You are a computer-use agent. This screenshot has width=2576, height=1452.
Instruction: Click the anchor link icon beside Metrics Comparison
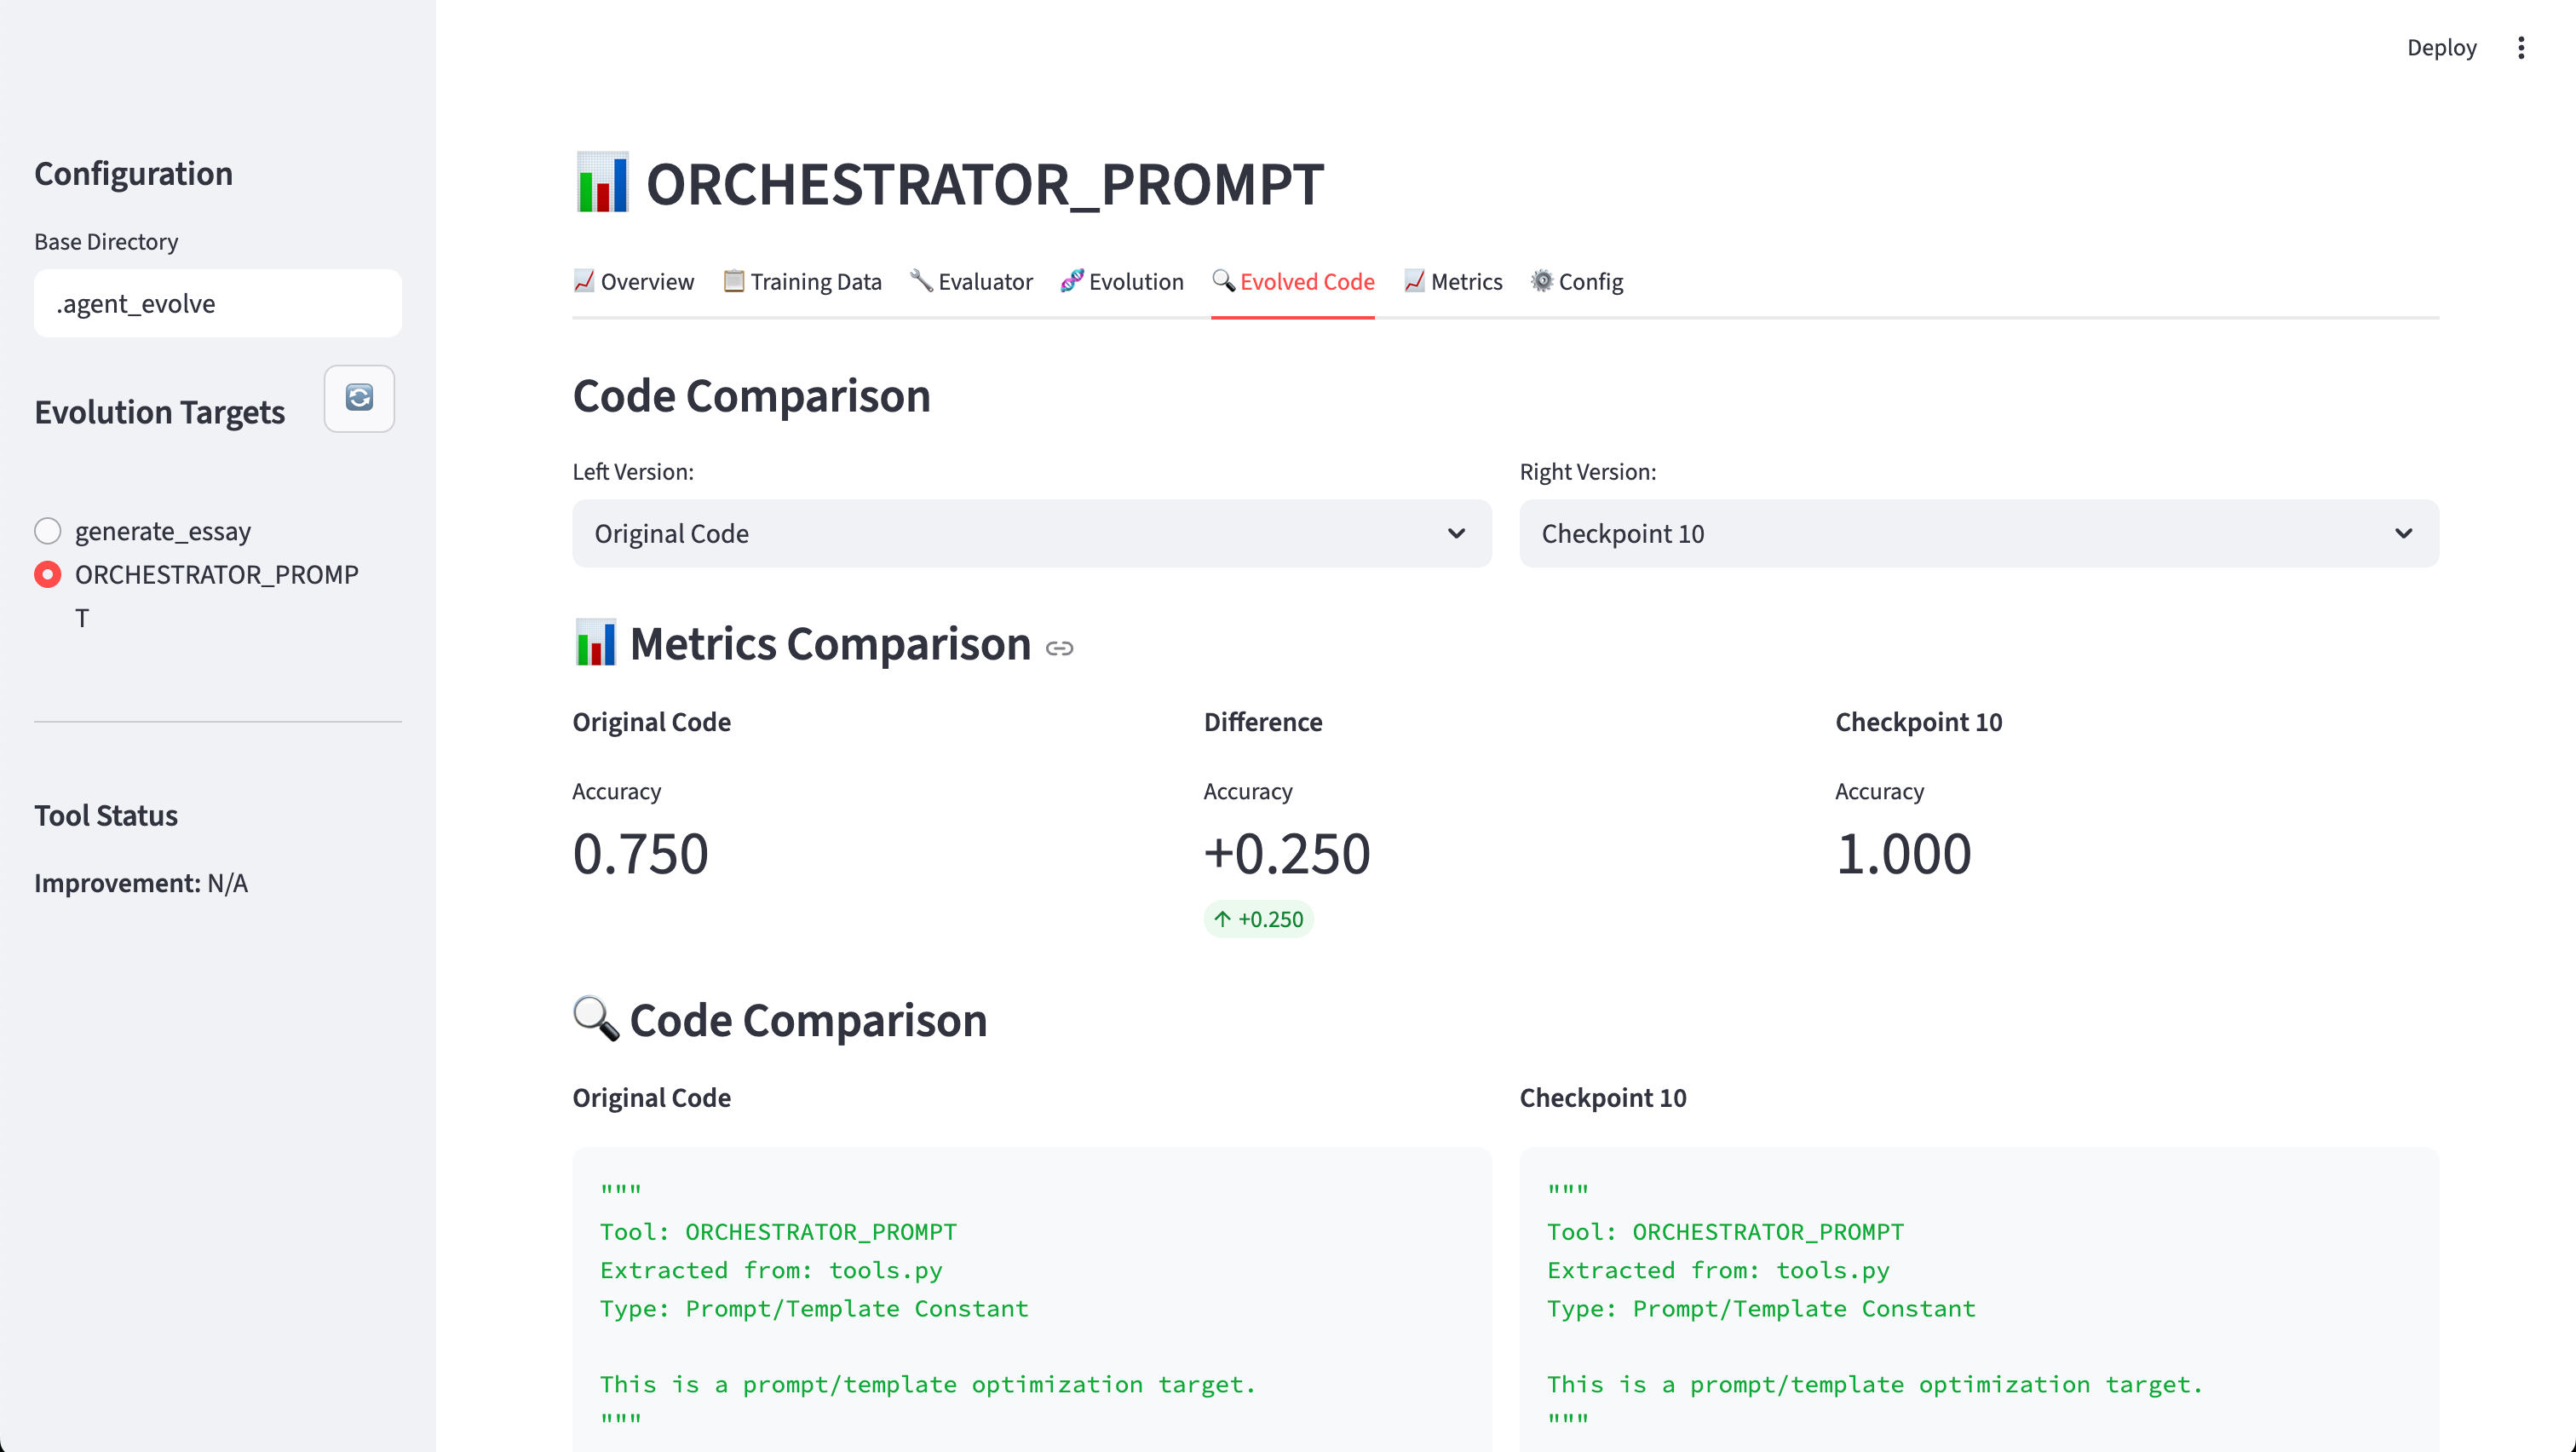tap(1059, 648)
